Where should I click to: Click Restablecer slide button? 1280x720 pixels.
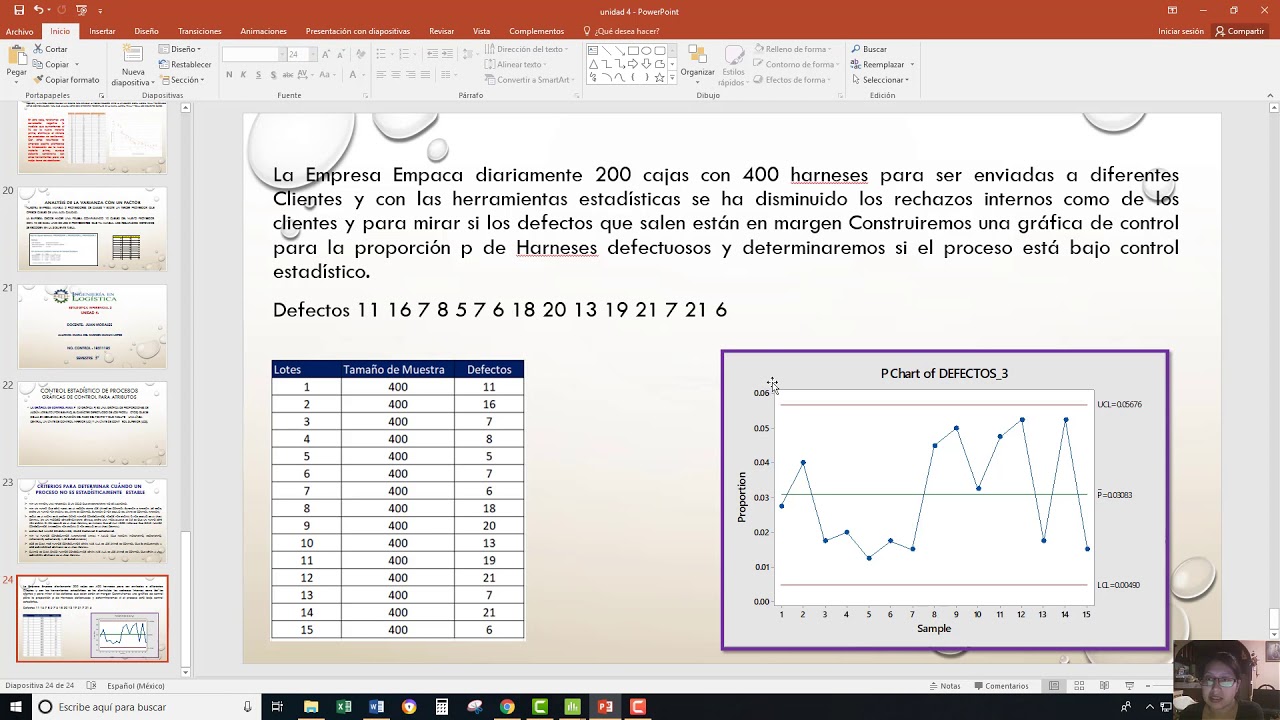[185, 64]
